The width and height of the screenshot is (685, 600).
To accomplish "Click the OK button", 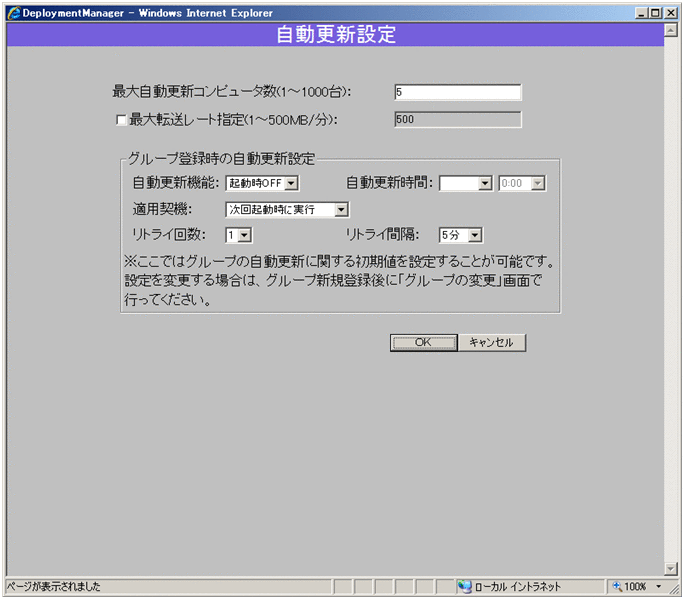I will [x=423, y=343].
